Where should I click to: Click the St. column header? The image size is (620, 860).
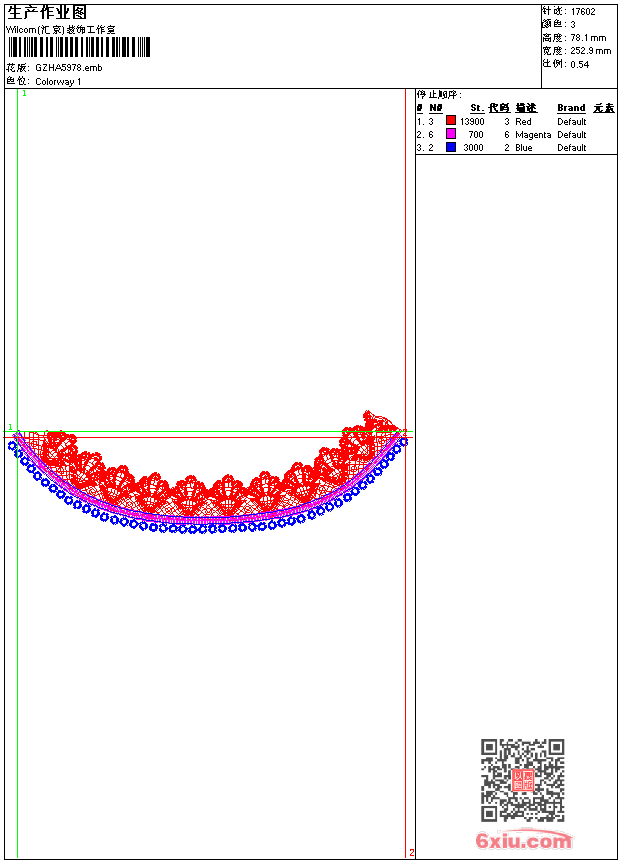pos(477,108)
